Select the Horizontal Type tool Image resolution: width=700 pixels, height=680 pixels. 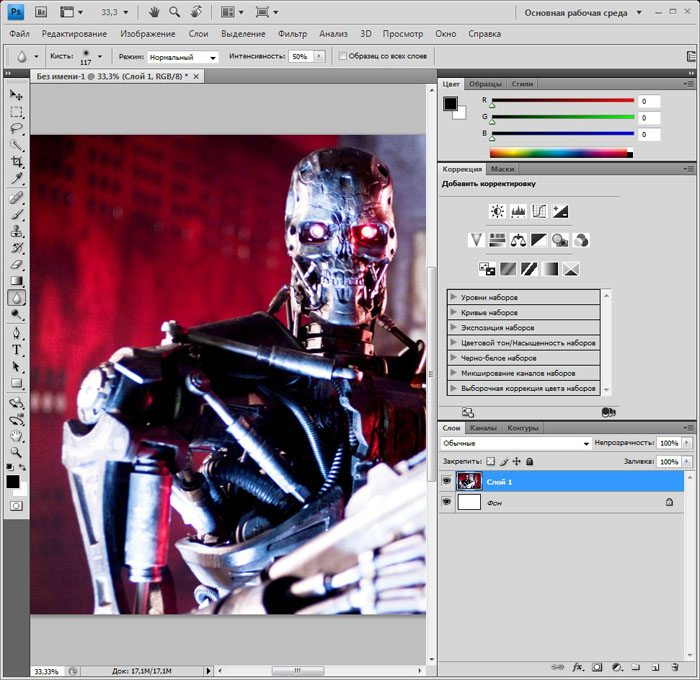coord(17,349)
